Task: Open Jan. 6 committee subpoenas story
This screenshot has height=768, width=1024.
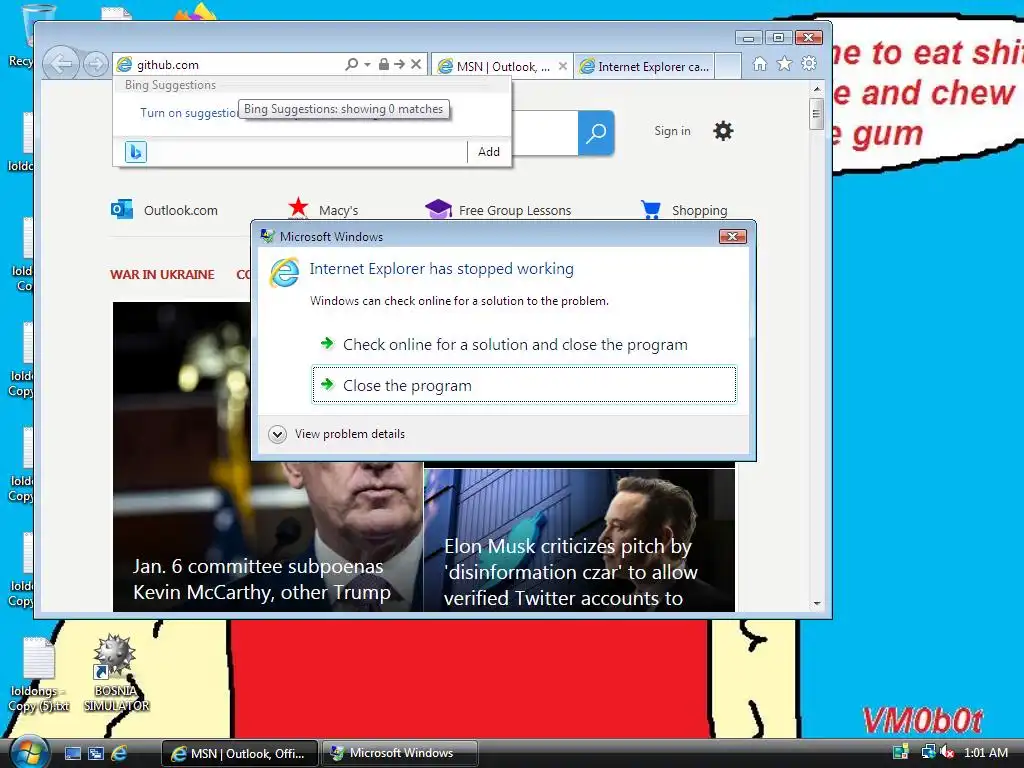Action: (x=261, y=579)
